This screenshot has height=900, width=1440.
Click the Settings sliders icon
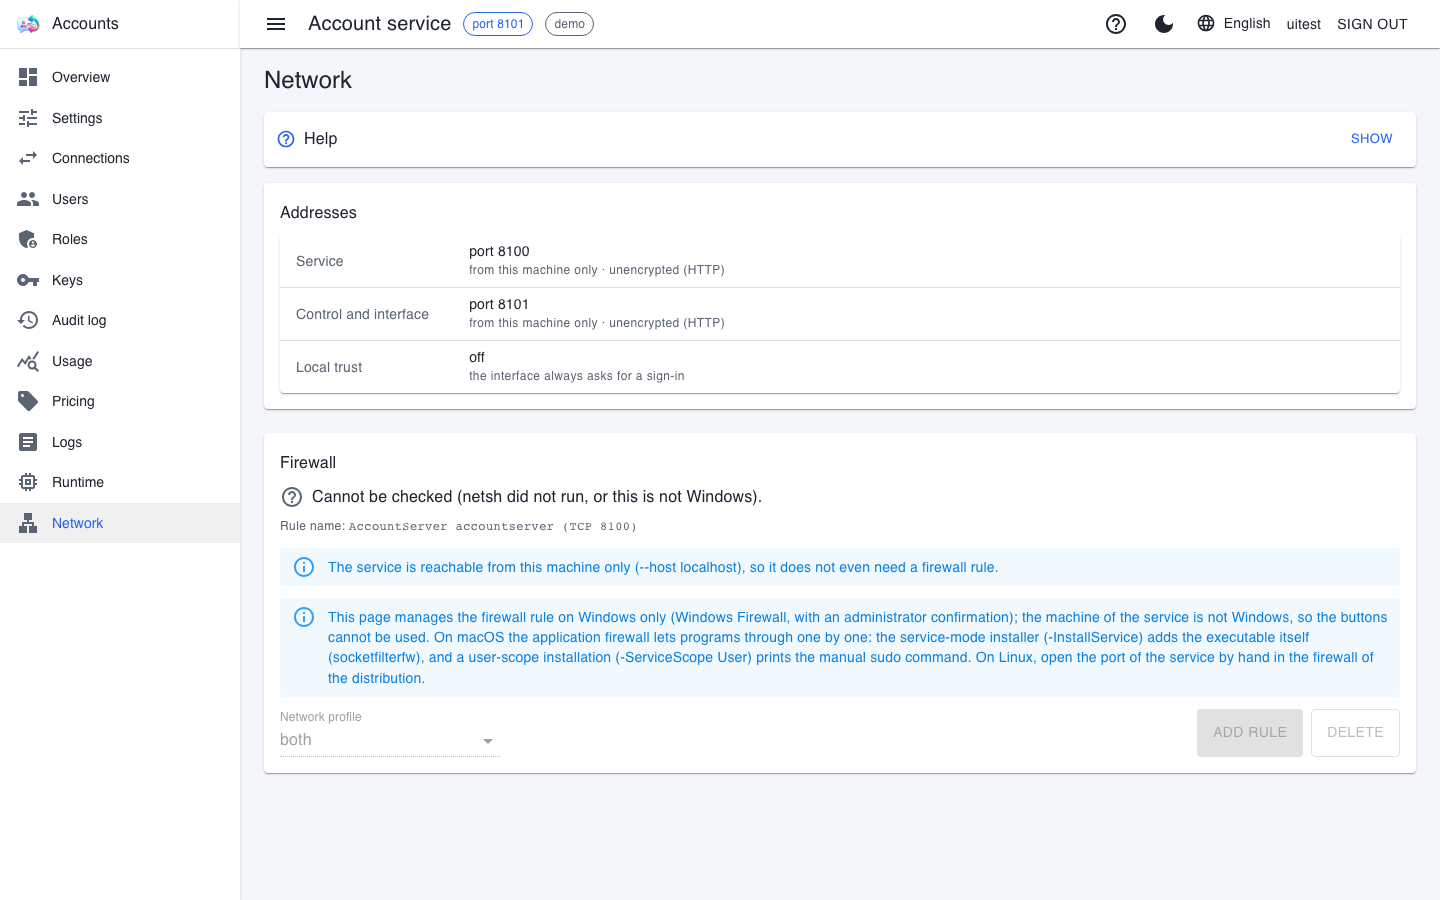pos(28,118)
